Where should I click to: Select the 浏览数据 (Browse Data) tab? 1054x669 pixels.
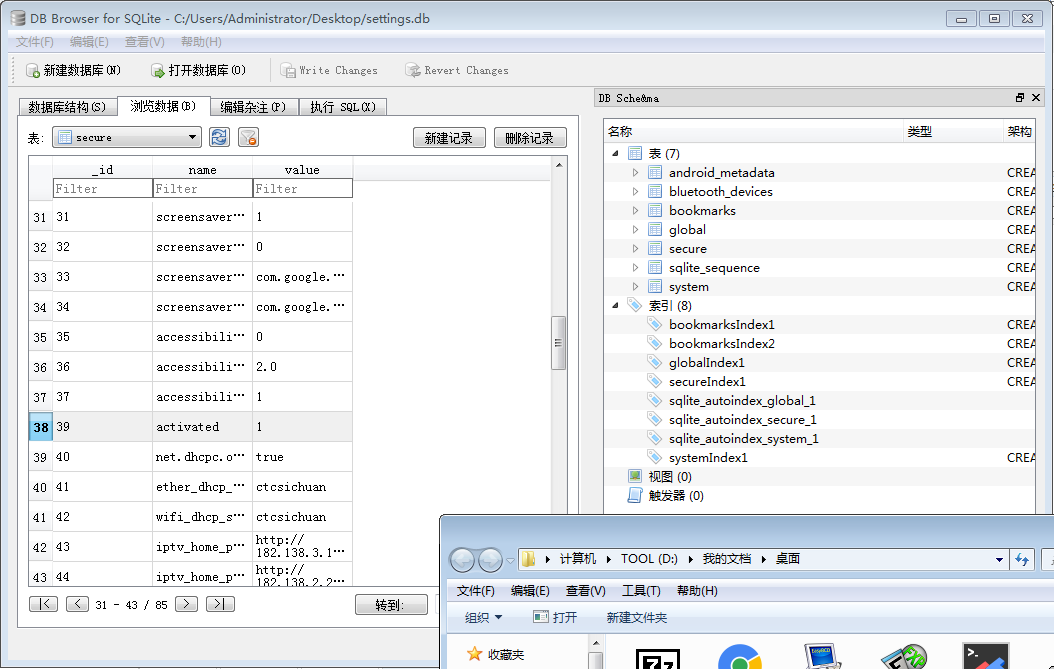[163, 106]
